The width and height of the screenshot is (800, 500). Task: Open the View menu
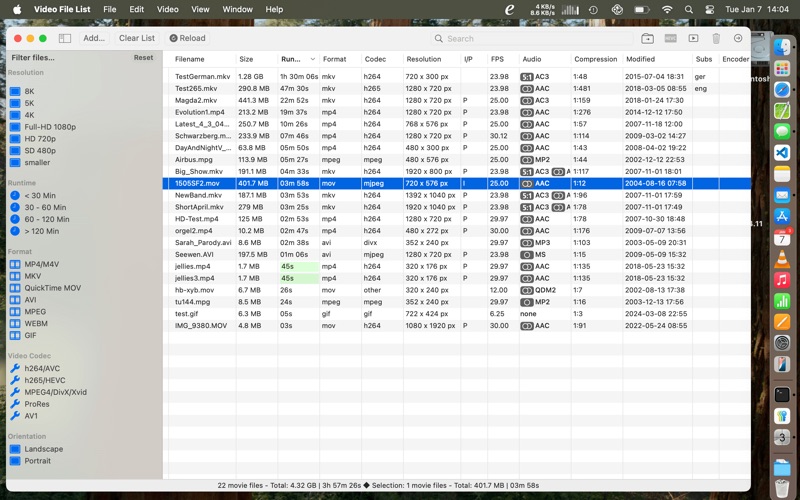tap(200, 9)
